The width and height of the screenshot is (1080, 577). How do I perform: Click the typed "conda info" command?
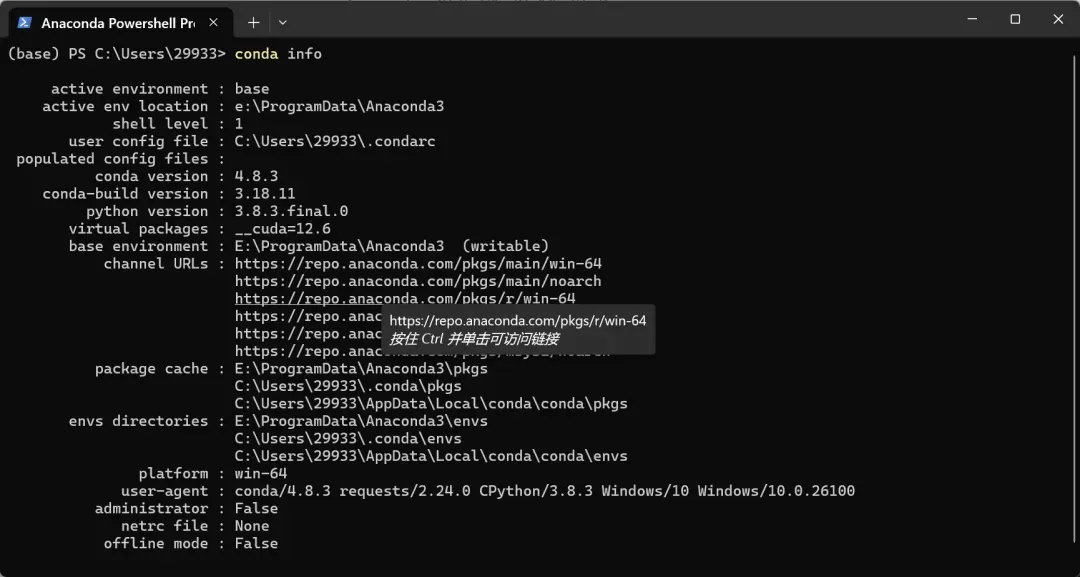(278, 54)
